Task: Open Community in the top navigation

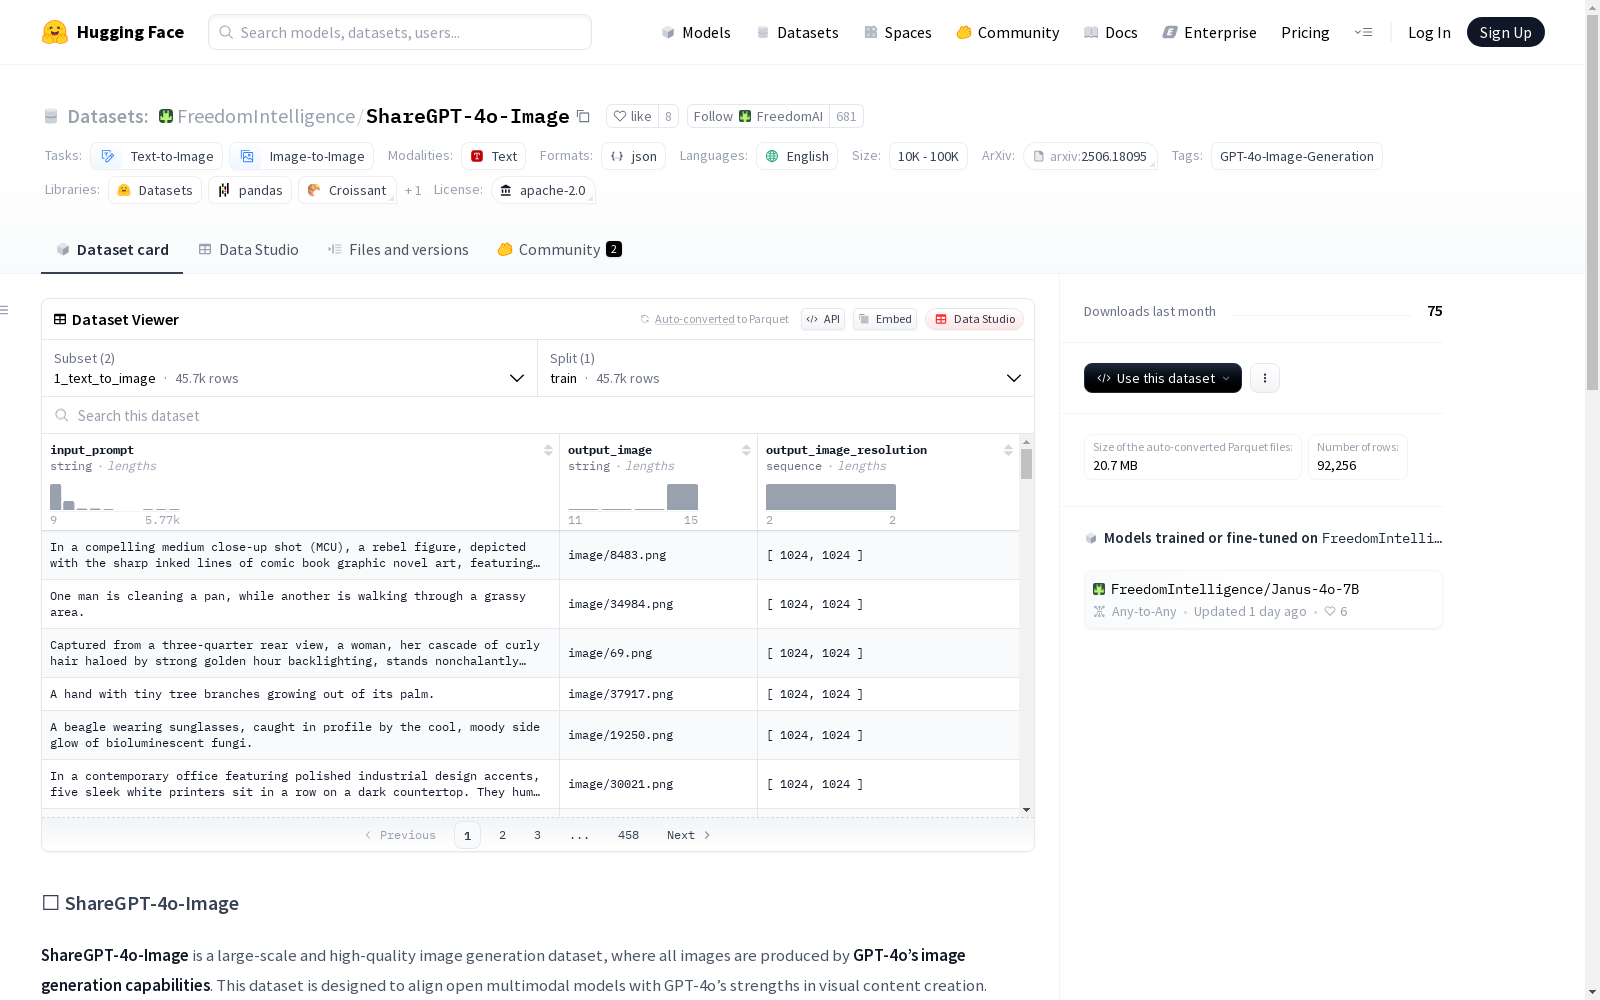Action: coord(1008,32)
